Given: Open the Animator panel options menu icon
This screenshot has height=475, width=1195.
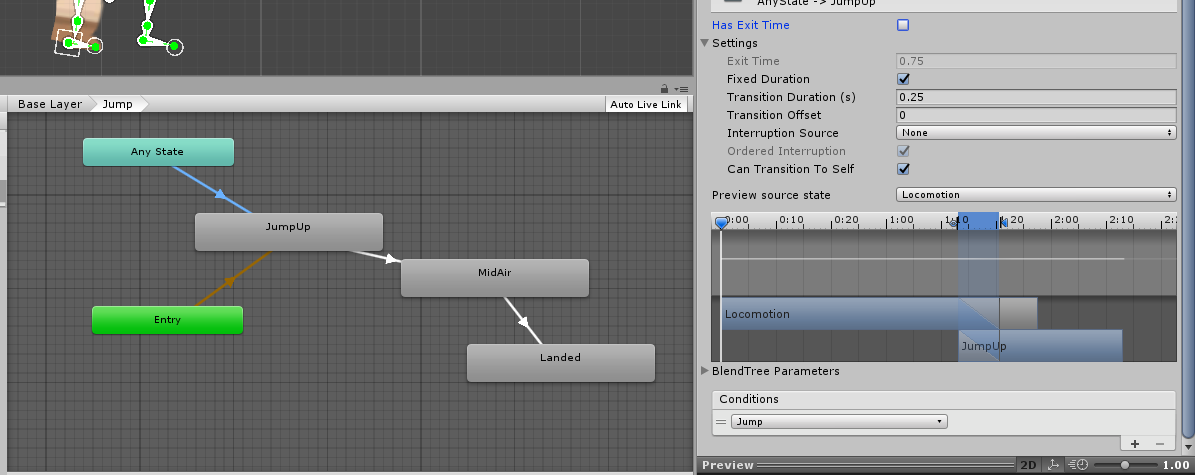Looking at the screenshot, I should pyautogui.click(x=681, y=89).
